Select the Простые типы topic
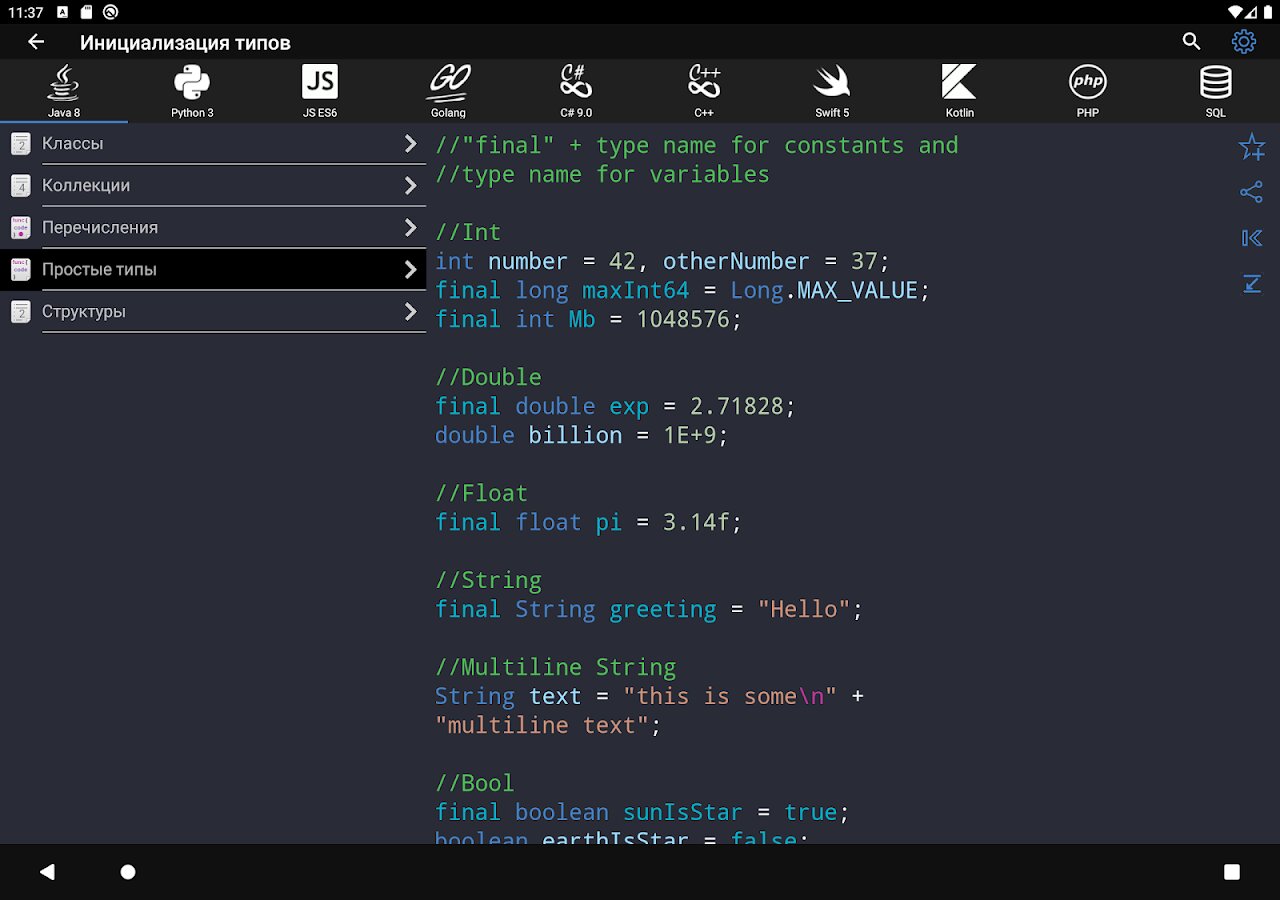1280x900 pixels. (x=214, y=270)
